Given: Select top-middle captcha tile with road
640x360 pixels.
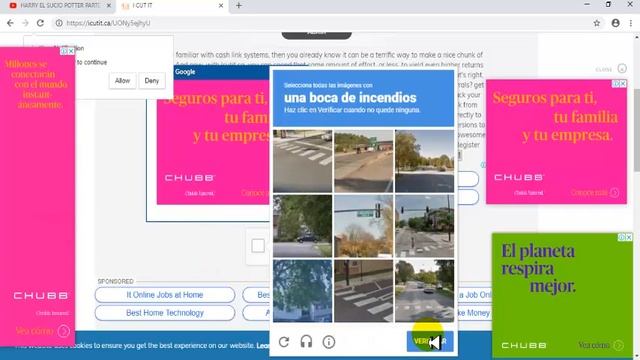Looking at the screenshot, I should tap(363, 161).
